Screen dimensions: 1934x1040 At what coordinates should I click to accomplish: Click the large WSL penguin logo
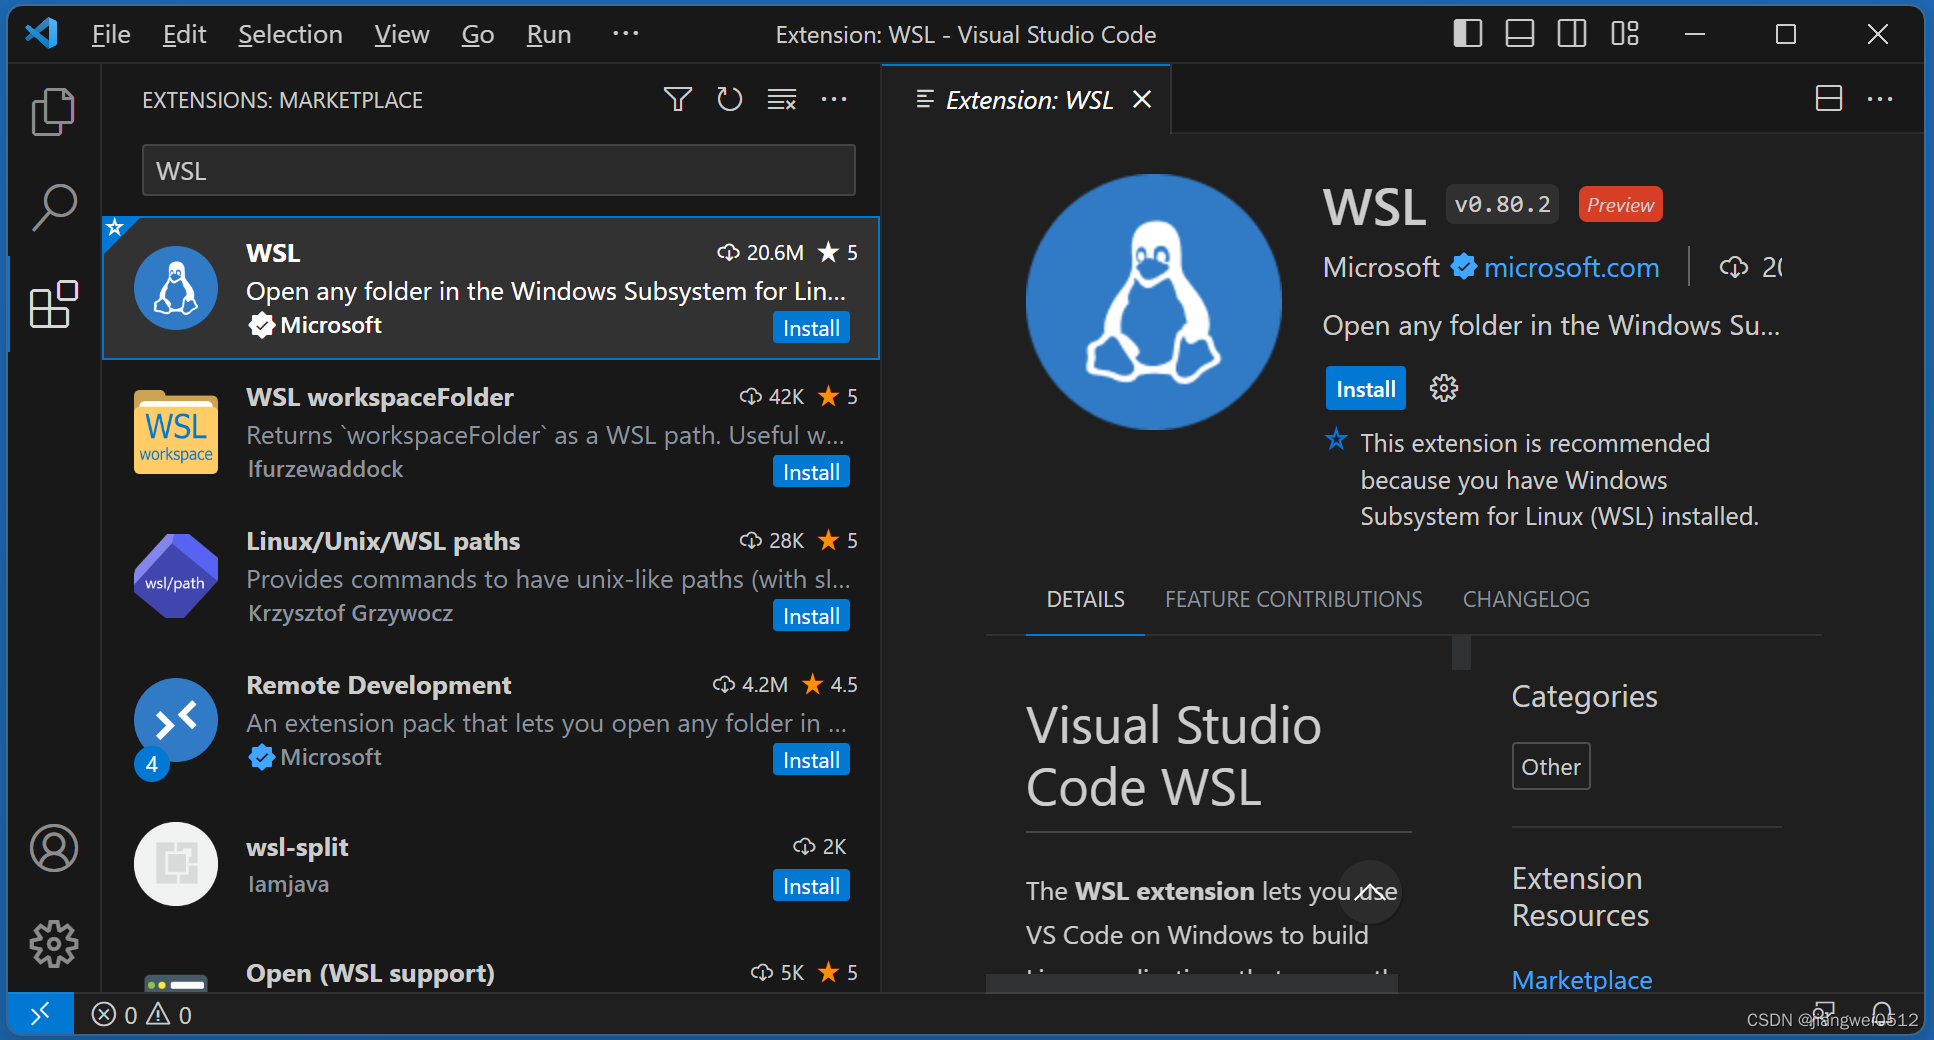click(x=1154, y=302)
